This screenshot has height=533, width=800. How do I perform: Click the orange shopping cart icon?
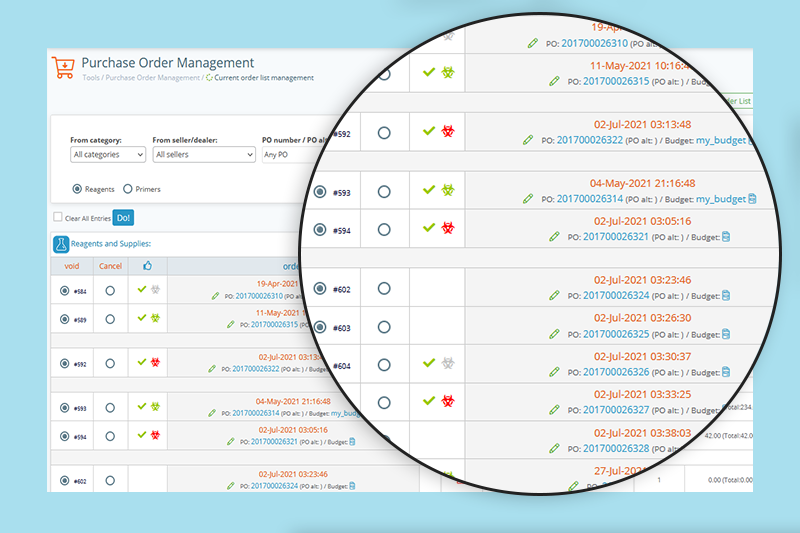[63, 68]
